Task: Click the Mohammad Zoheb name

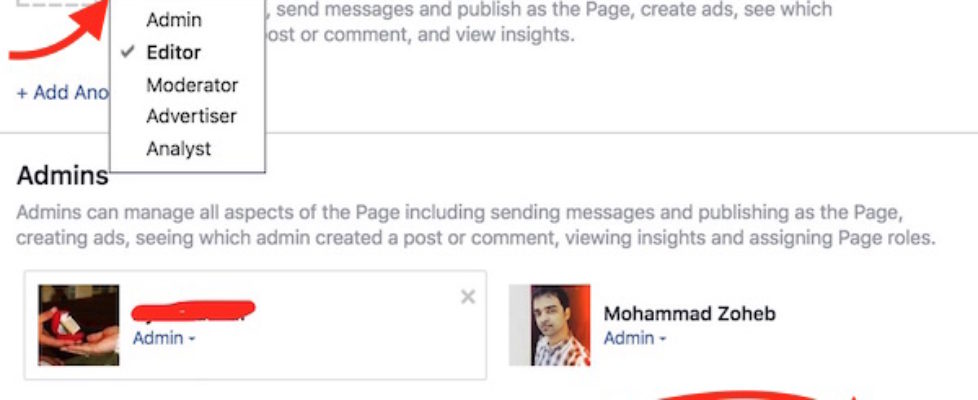Action: (x=689, y=314)
